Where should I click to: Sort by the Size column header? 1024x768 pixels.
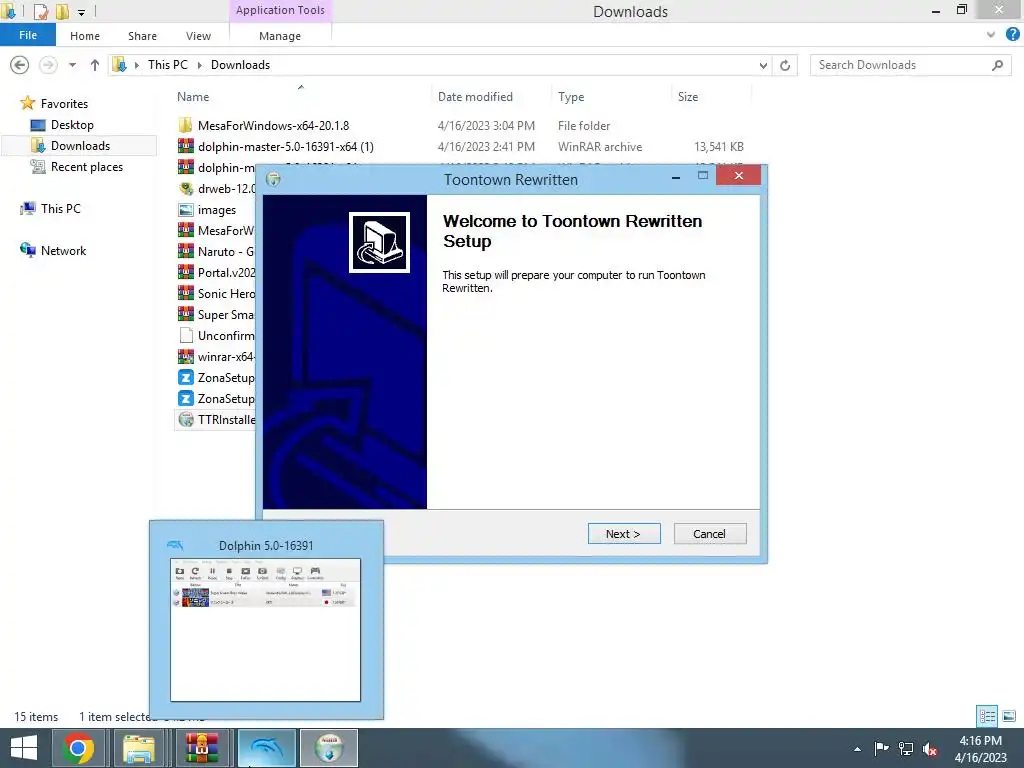click(688, 97)
